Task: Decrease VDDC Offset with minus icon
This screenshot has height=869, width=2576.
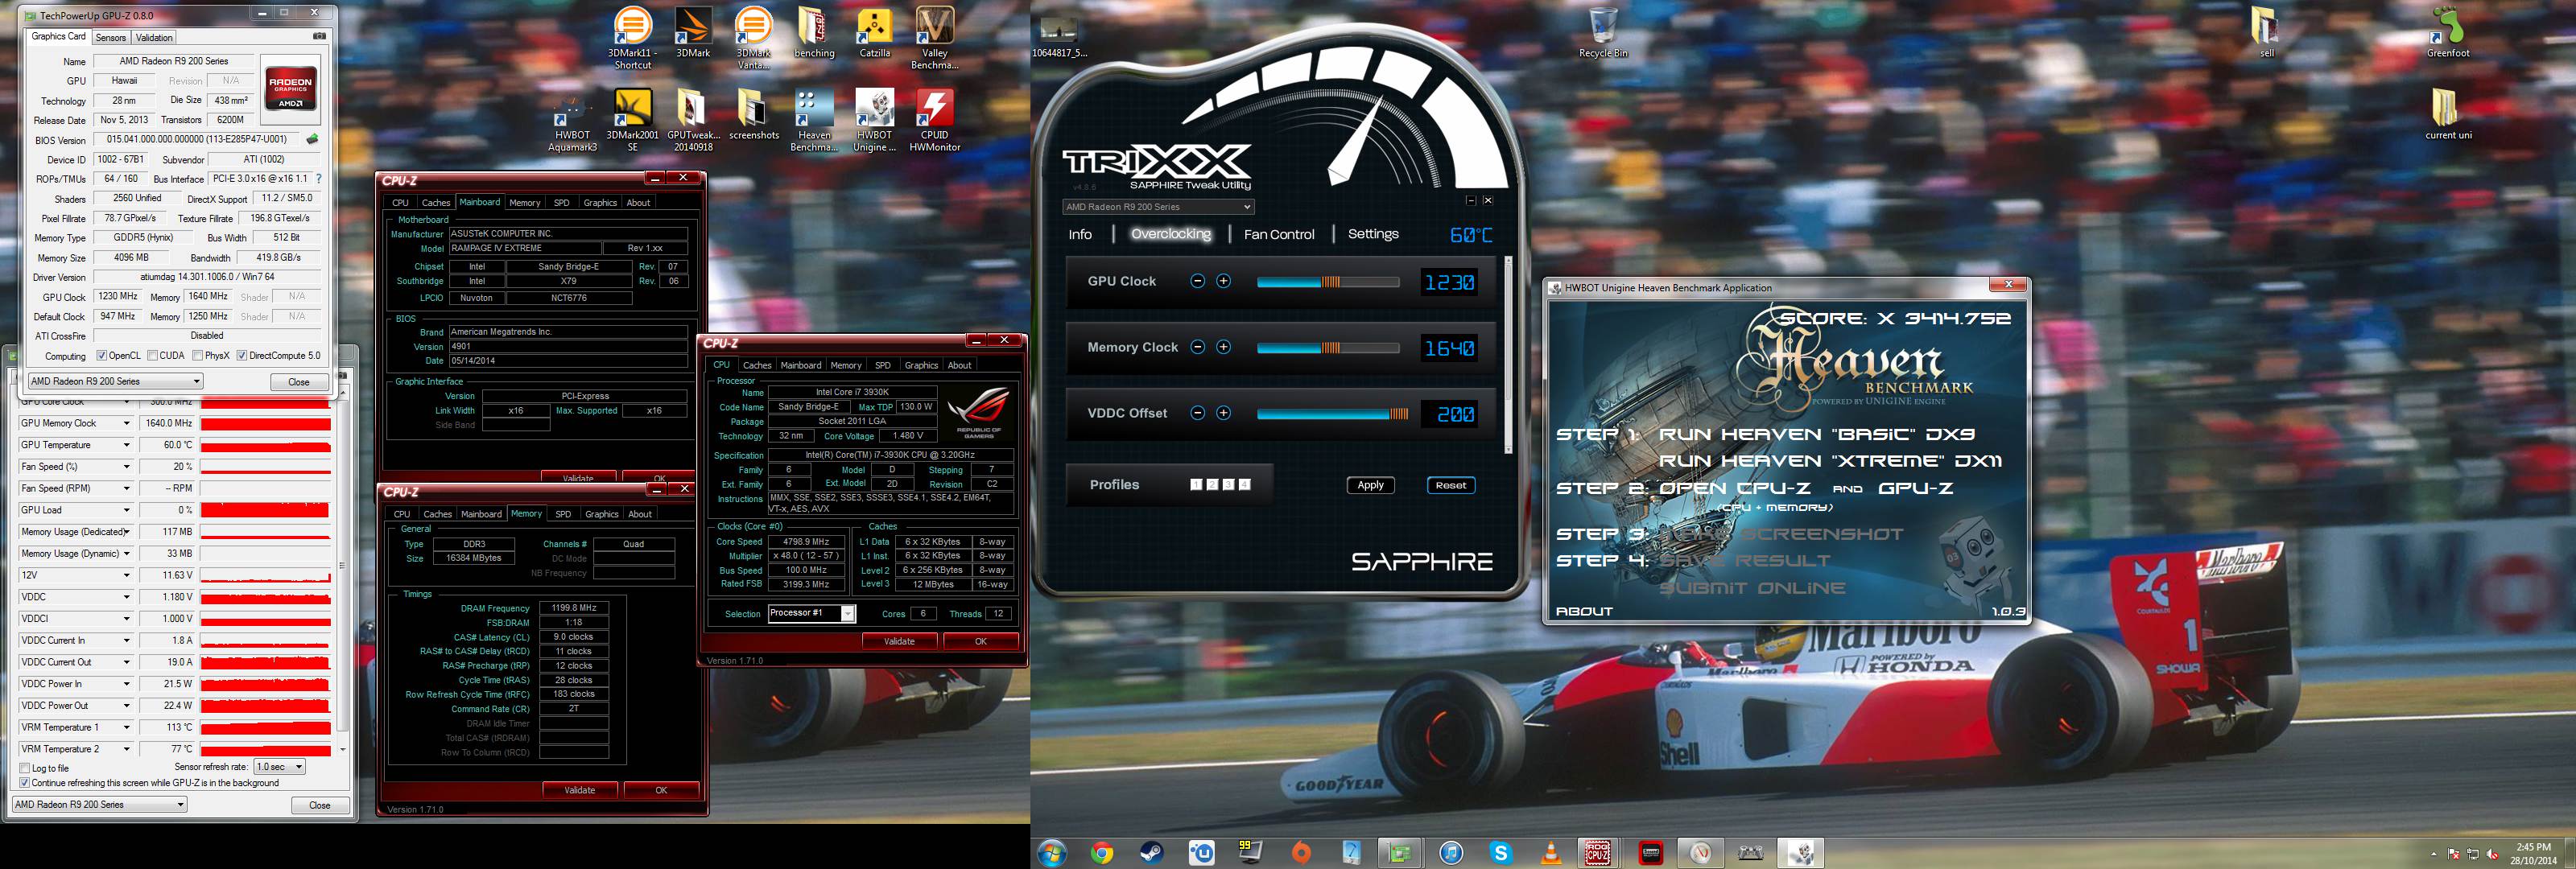Action: pyautogui.click(x=1198, y=413)
